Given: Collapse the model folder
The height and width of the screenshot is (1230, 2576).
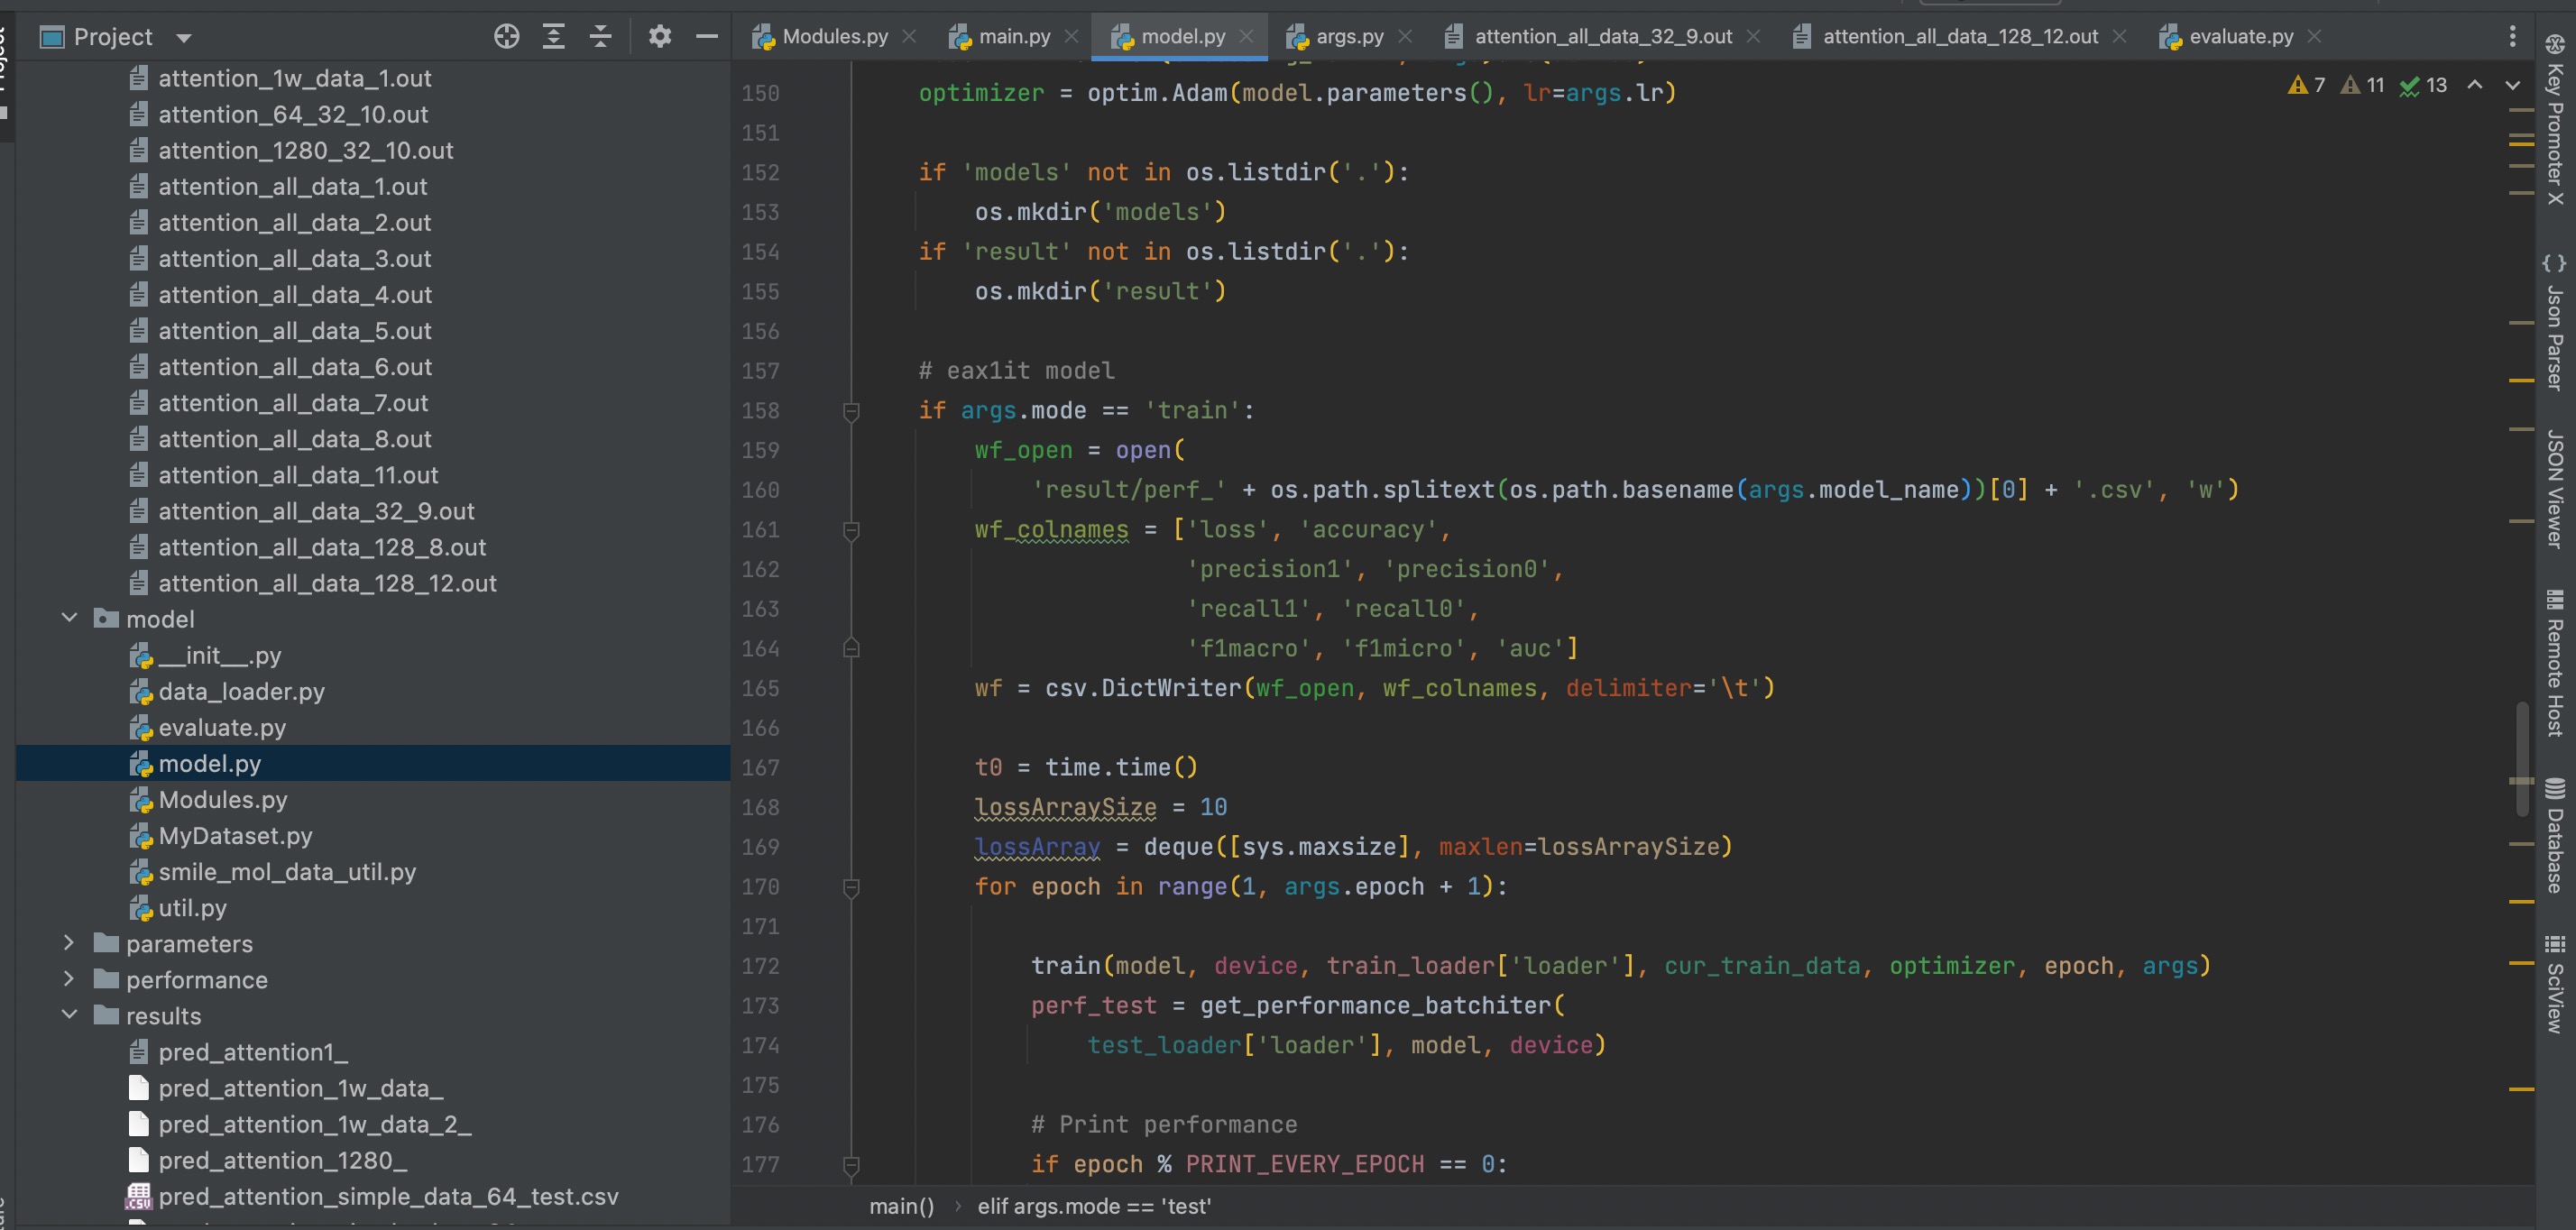Looking at the screenshot, I should click(69, 618).
